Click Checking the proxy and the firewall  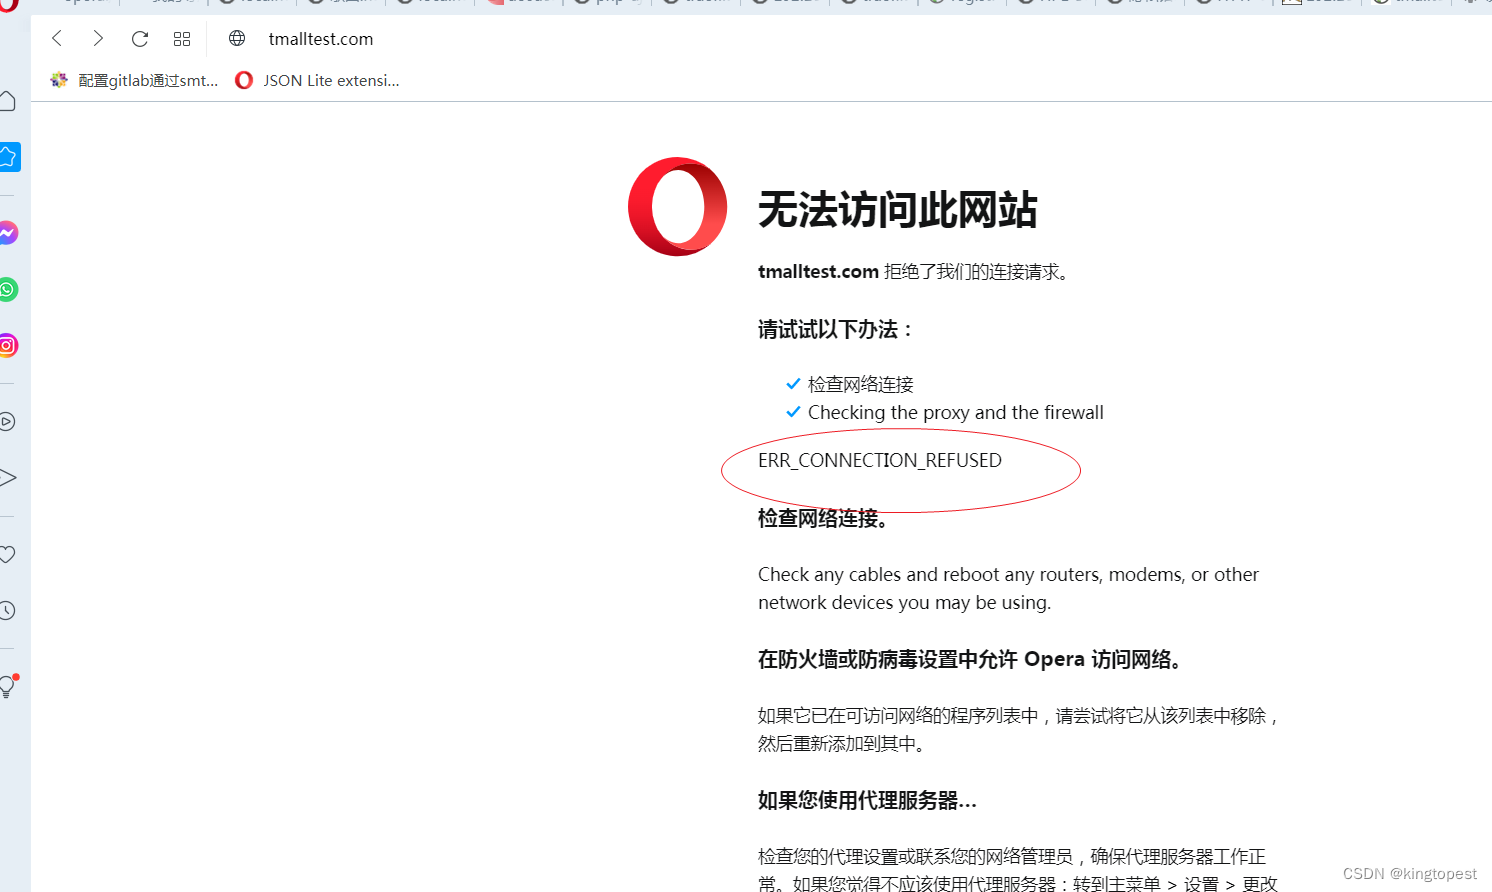[956, 412]
